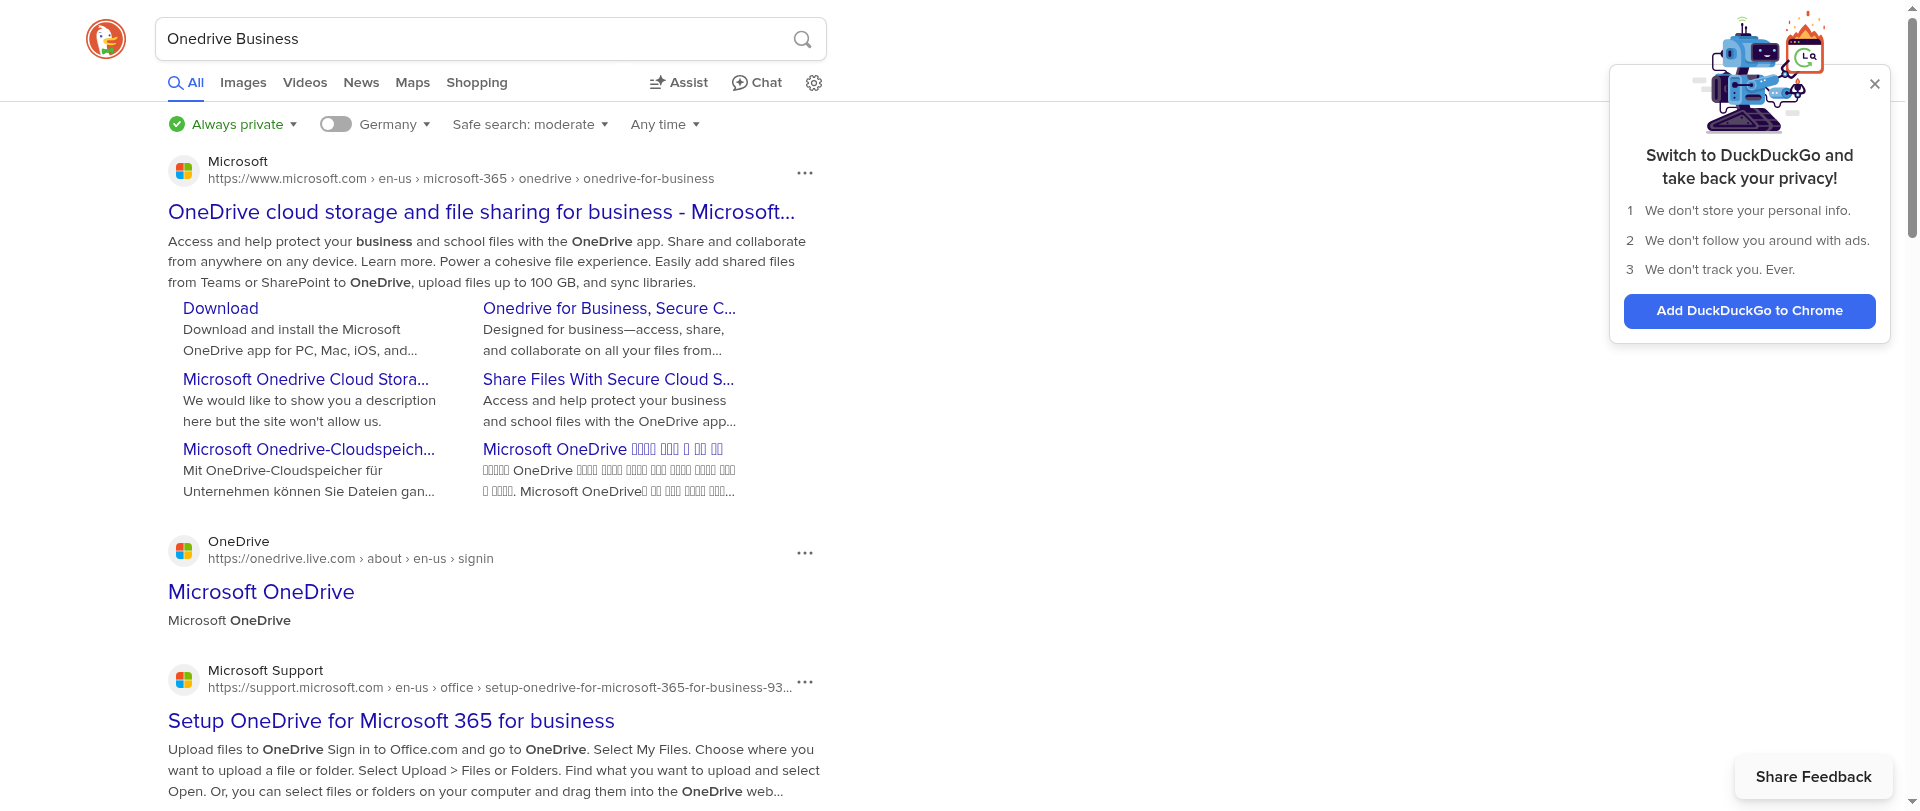Open OneDrive cloud storage and file sharing result
Image resolution: width=1920 pixels, height=811 pixels.
pos(481,212)
